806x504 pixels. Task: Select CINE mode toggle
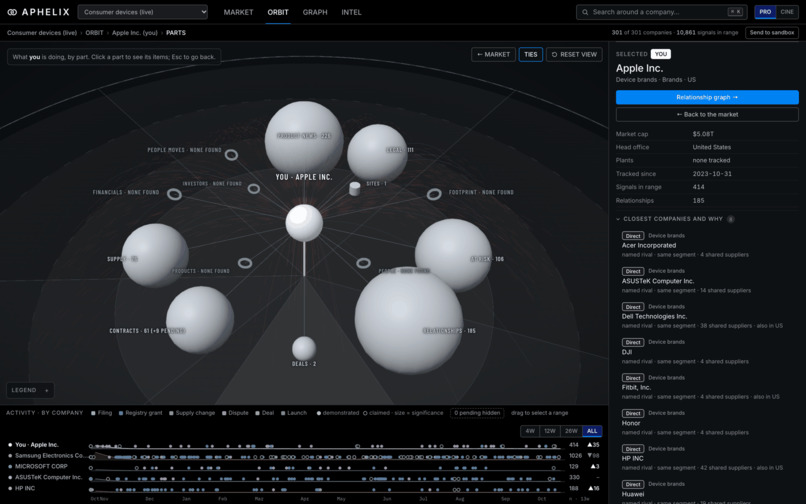pyautogui.click(x=786, y=12)
